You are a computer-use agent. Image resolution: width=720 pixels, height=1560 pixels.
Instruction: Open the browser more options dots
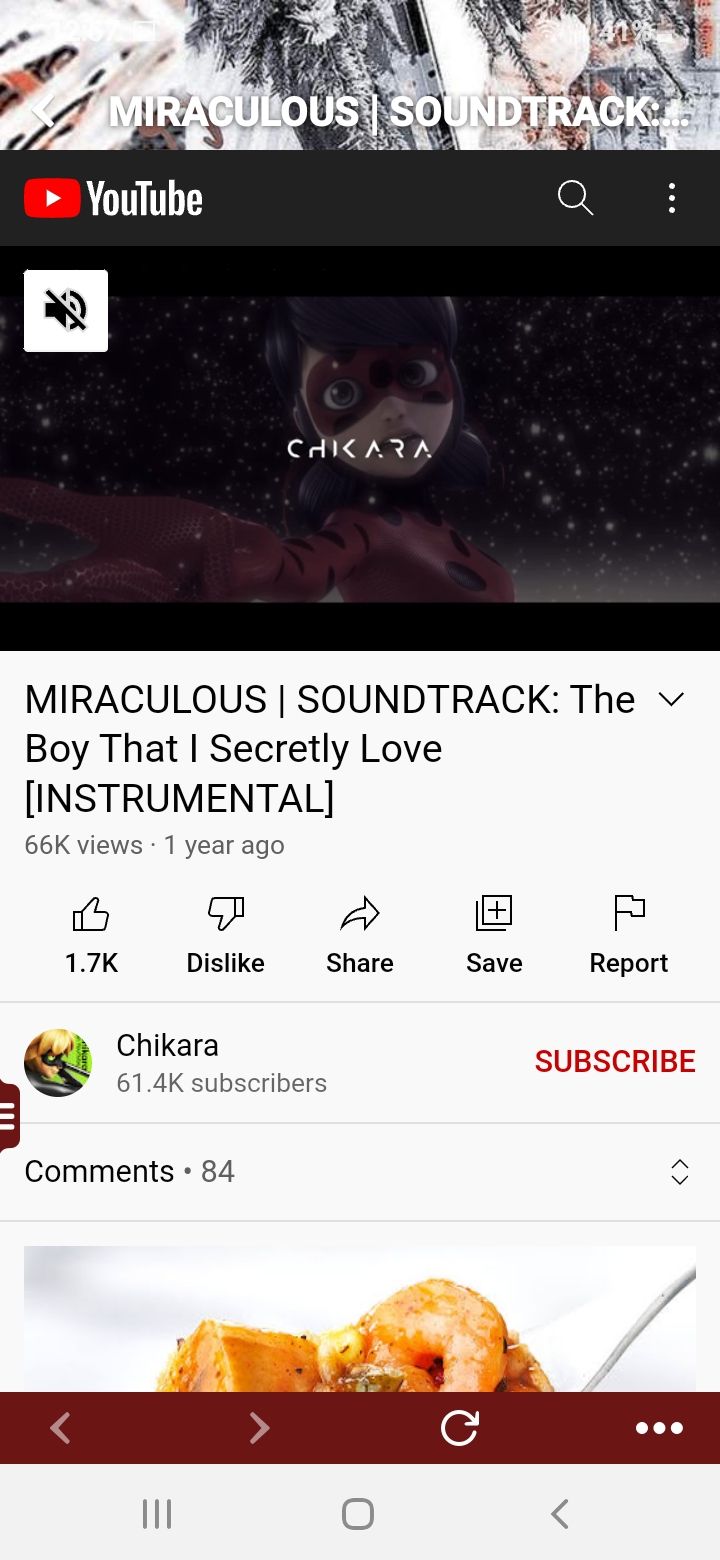point(660,1428)
